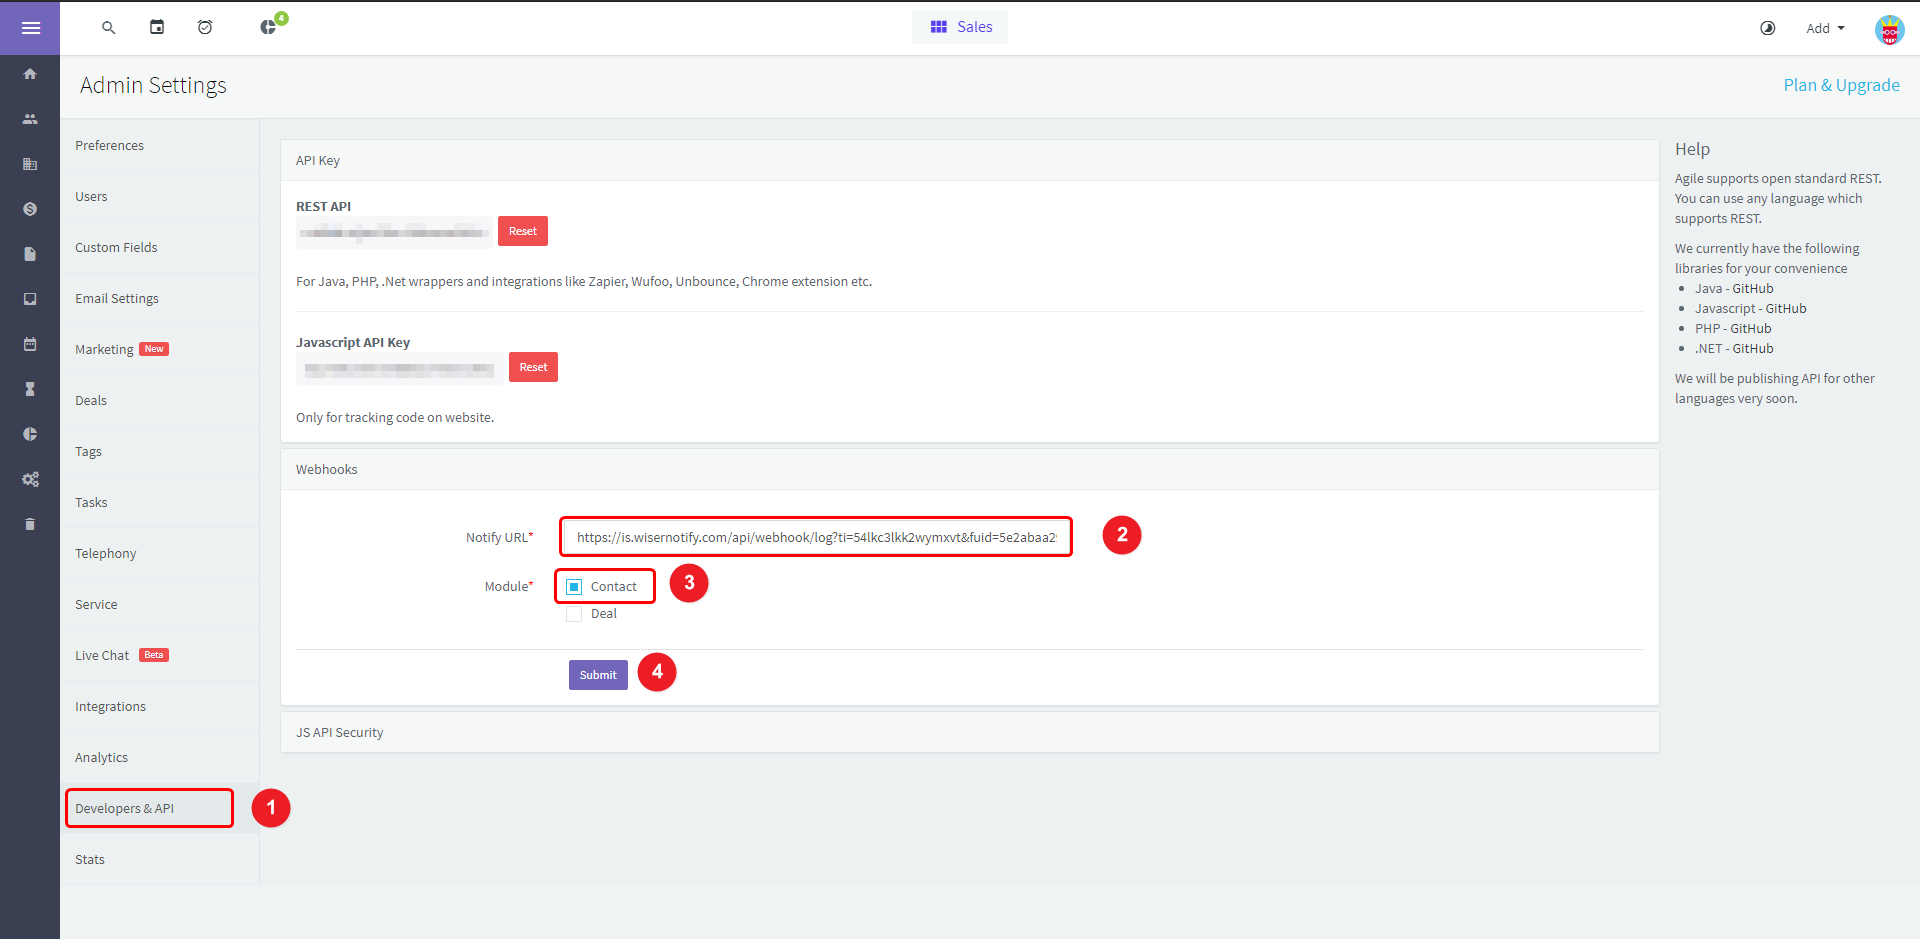Open the Sales module switcher
1920x939 pixels.
point(960,27)
